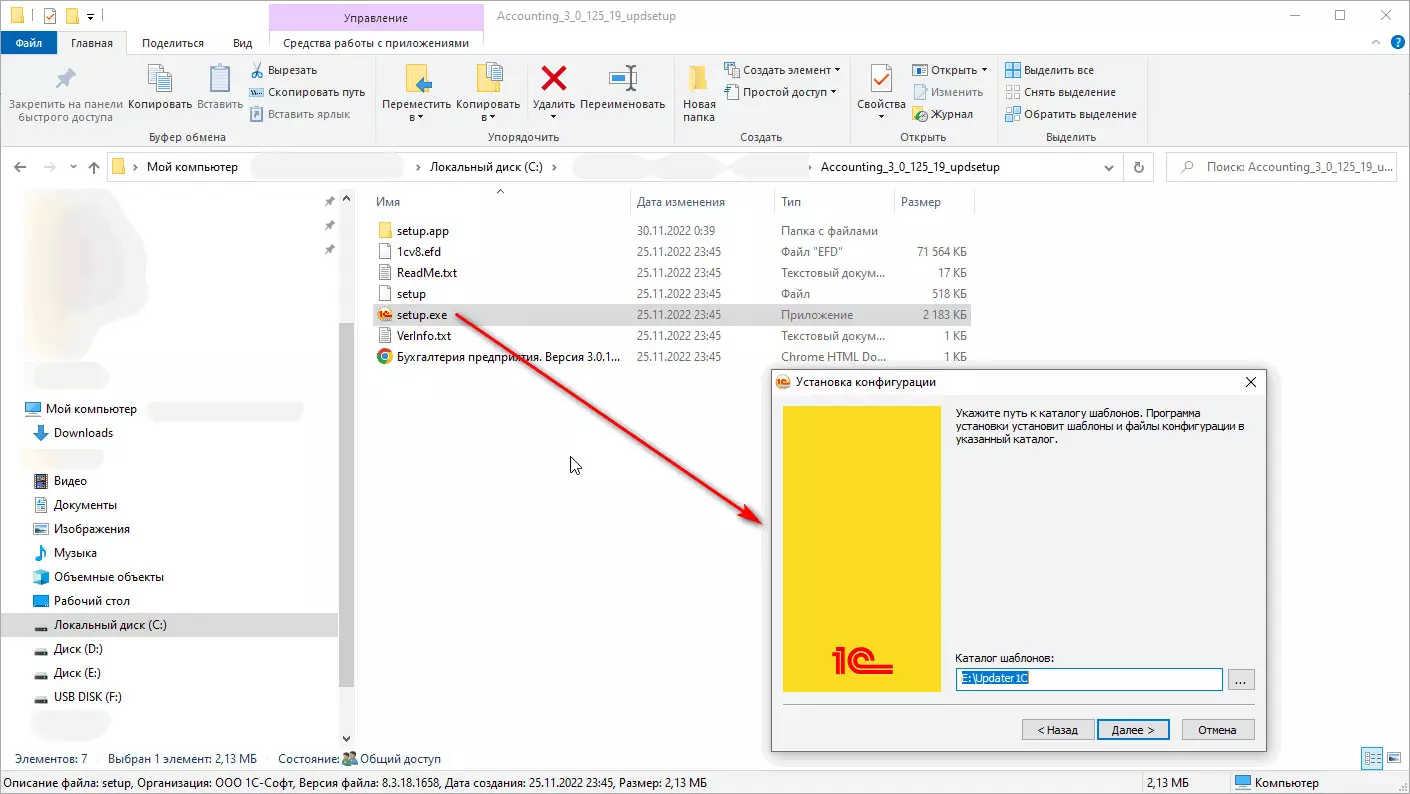Create a folder with Новая папка

699,93
